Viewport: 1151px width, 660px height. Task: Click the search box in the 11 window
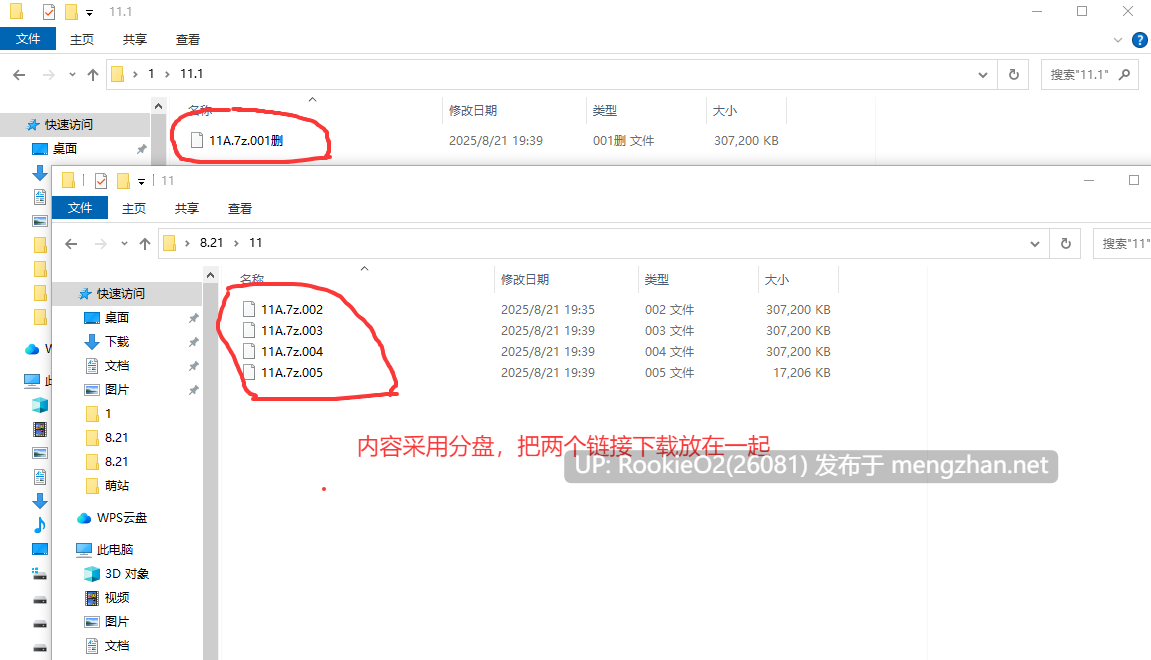point(1122,244)
